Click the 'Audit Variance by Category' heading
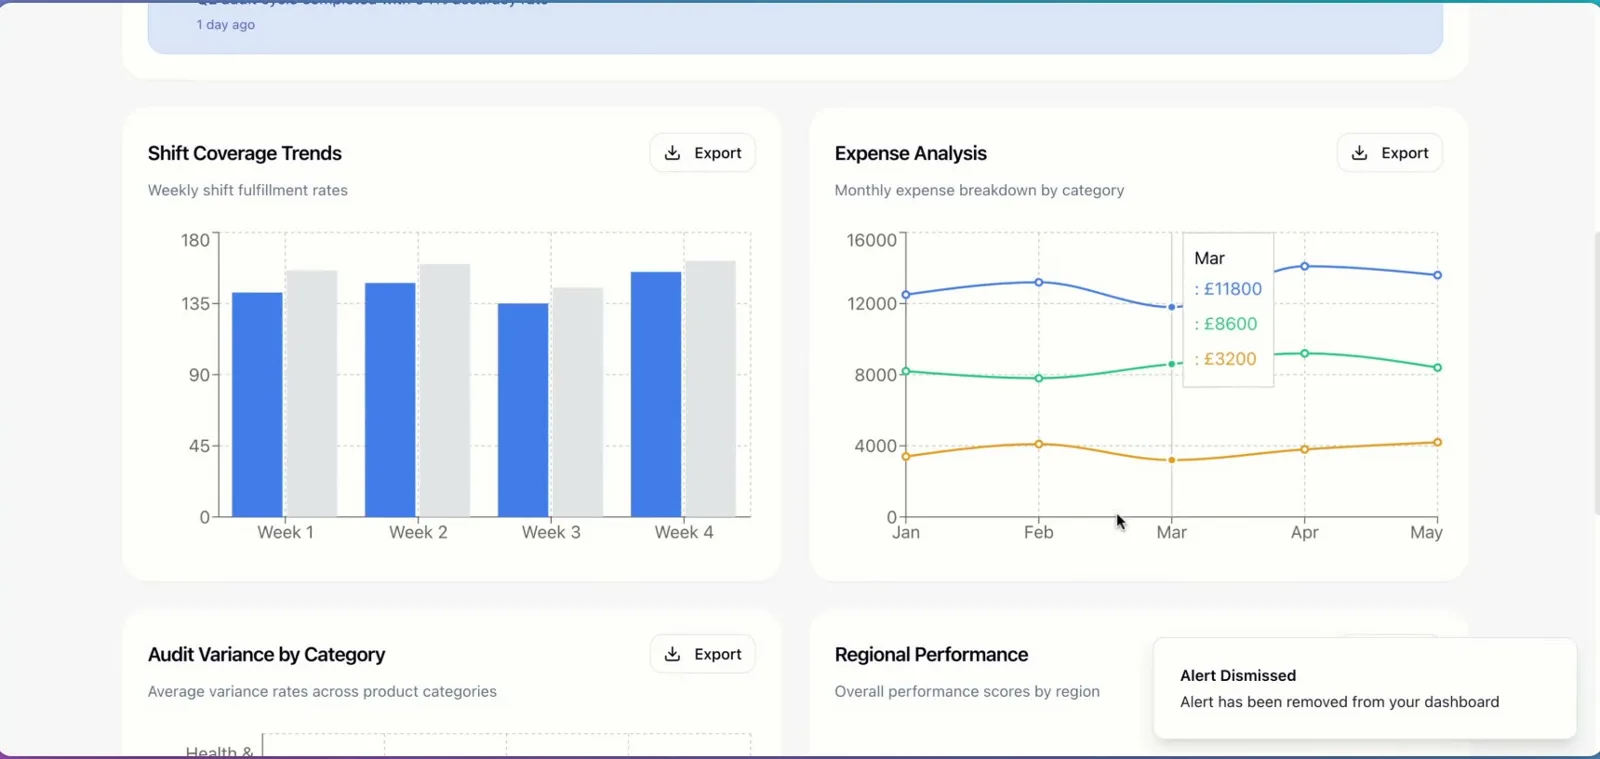1600x759 pixels. [266, 654]
